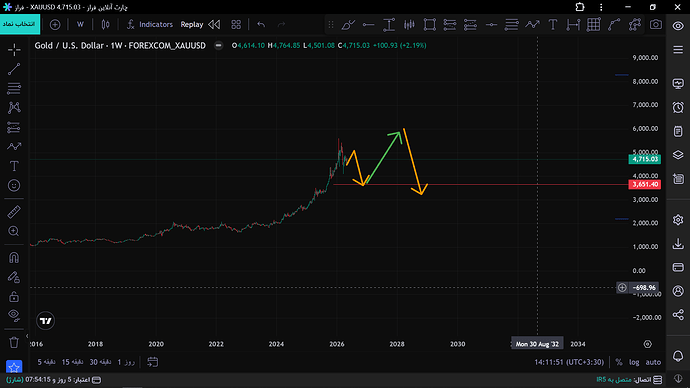Open the W interval dropdown
Screen dimensions: 690x388
coord(80,25)
